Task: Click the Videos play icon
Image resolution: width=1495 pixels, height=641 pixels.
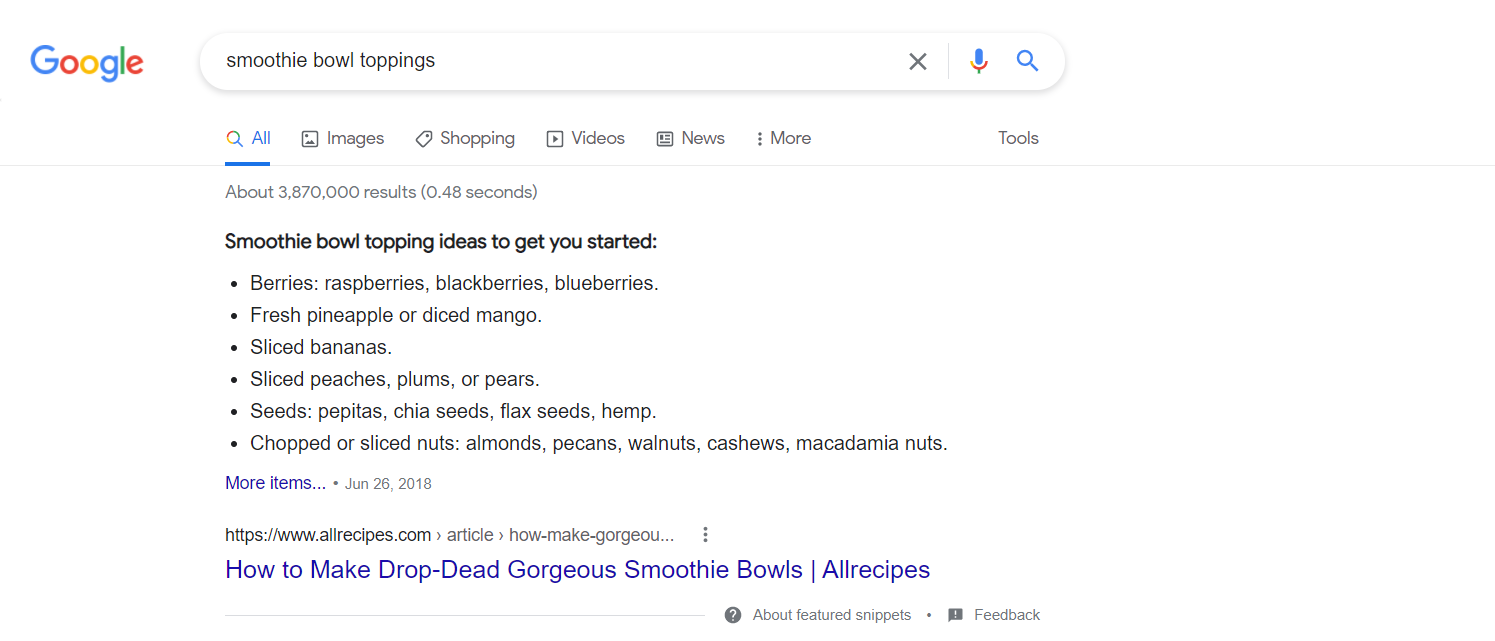Action: coord(555,139)
